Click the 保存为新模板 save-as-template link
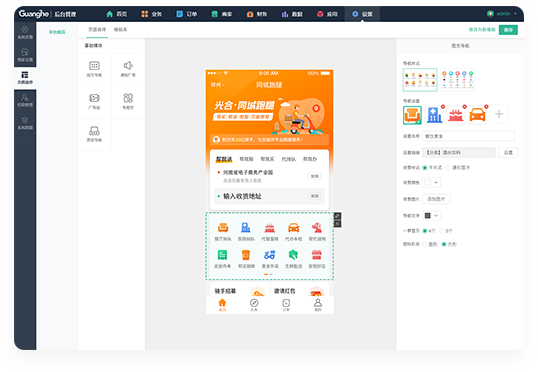This screenshot has height=372, width=538. pos(482,30)
